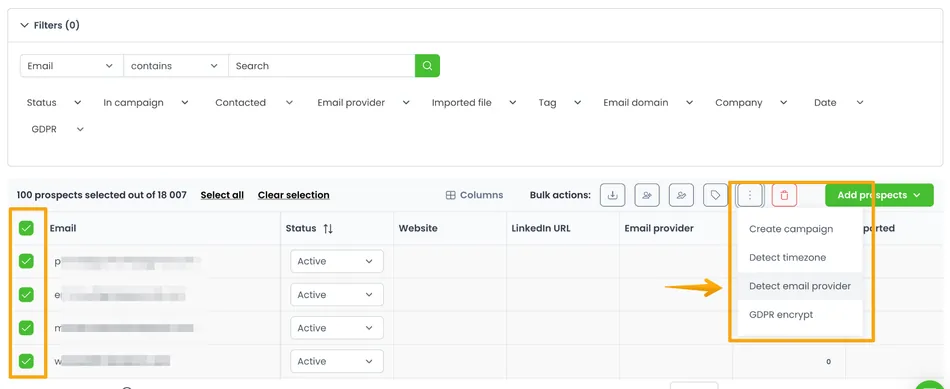Expand the Status filter dropdown
The height and width of the screenshot is (389, 950).
click(54, 102)
